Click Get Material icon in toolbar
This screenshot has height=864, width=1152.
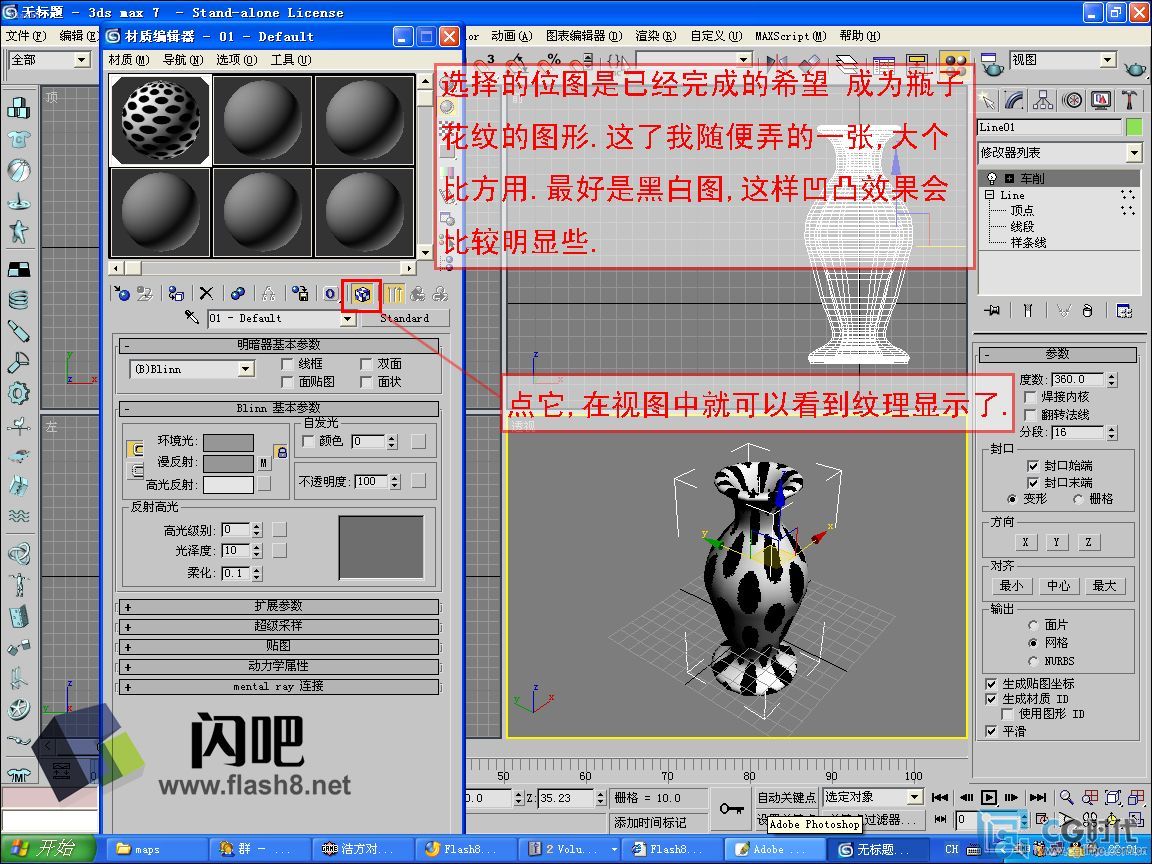[121, 293]
